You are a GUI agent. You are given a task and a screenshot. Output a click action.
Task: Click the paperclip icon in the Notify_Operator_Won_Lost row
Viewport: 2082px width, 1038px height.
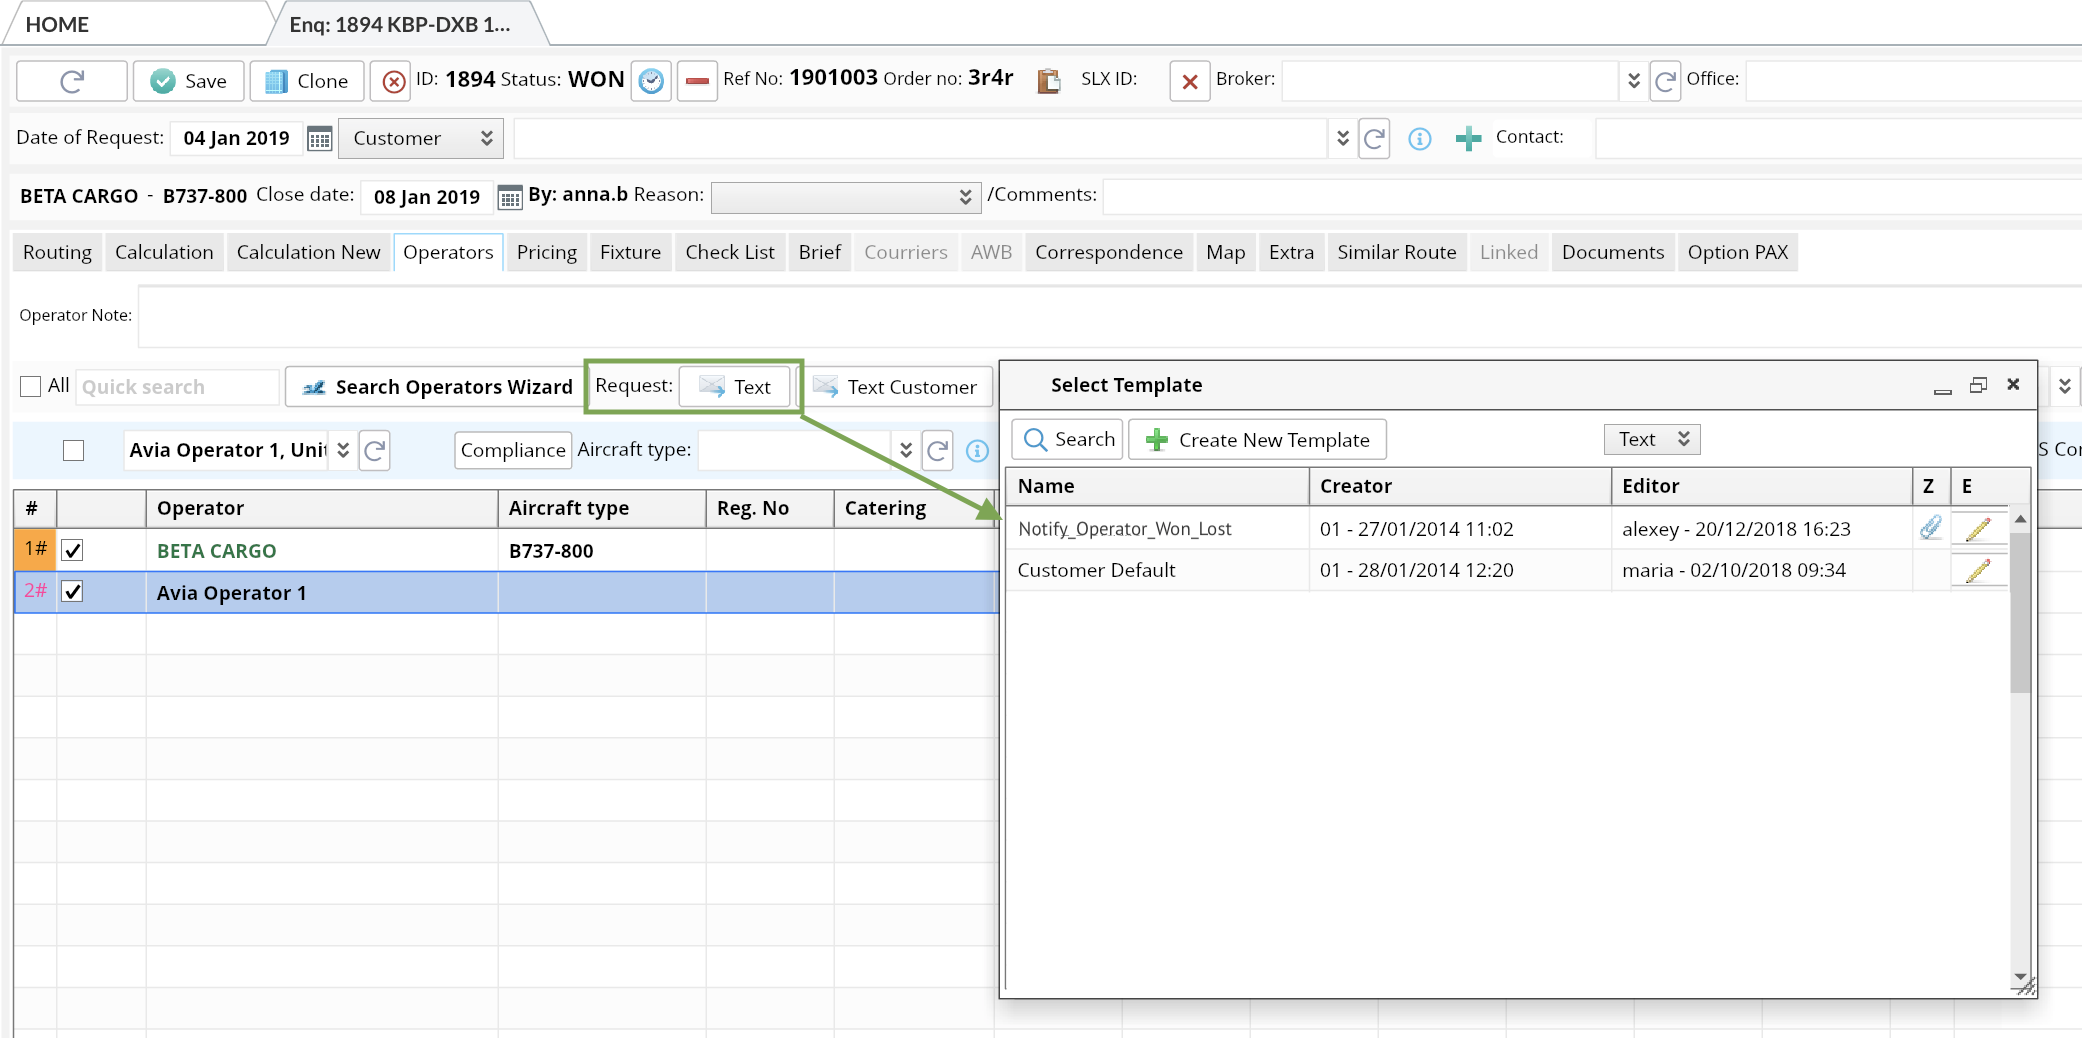[1930, 528]
